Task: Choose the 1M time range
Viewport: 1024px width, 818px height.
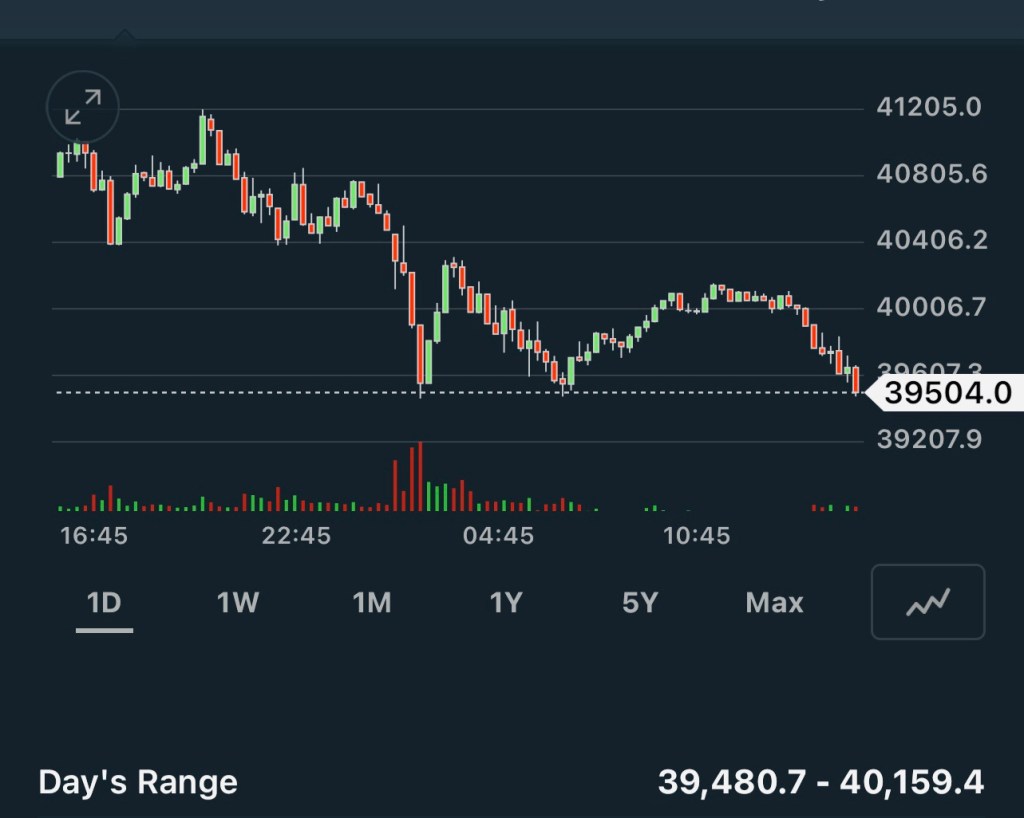Action: (x=372, y=603)
